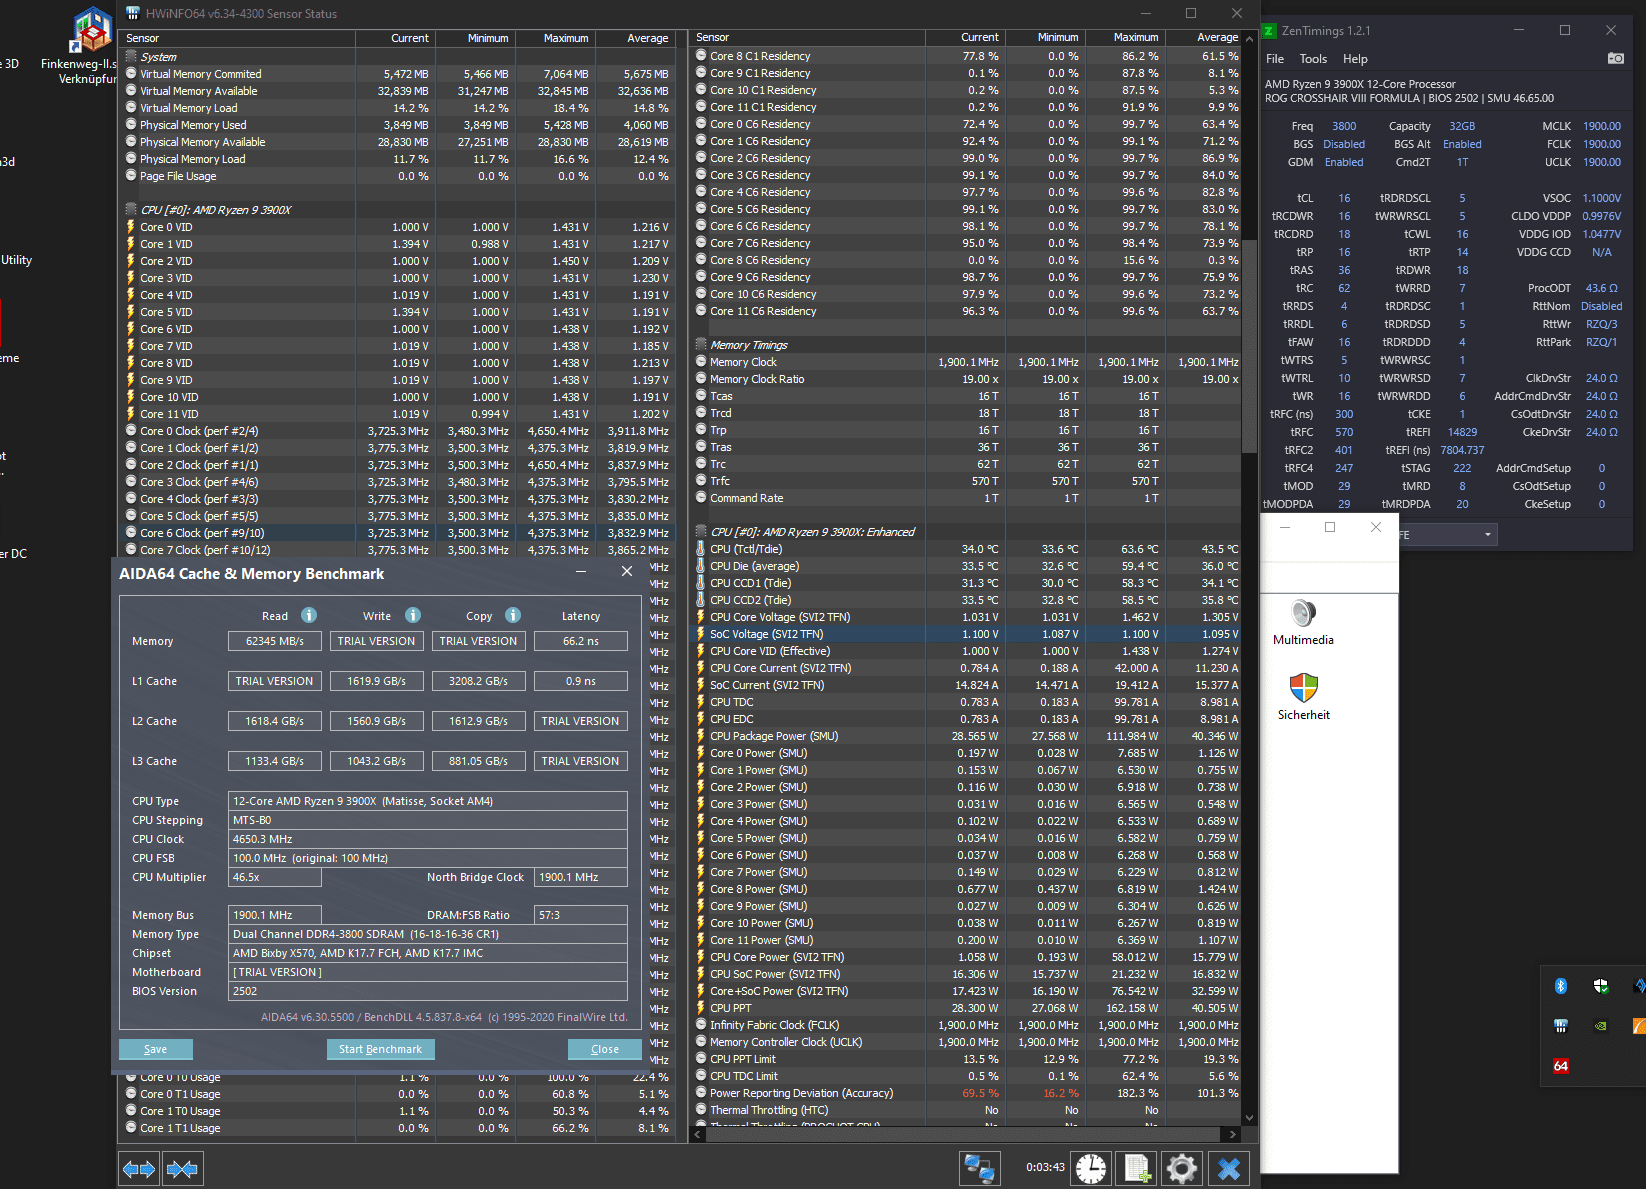Click CPU Multiplier field showing 46.5x
1646x1189 pixels.
(x=275, y=877)
